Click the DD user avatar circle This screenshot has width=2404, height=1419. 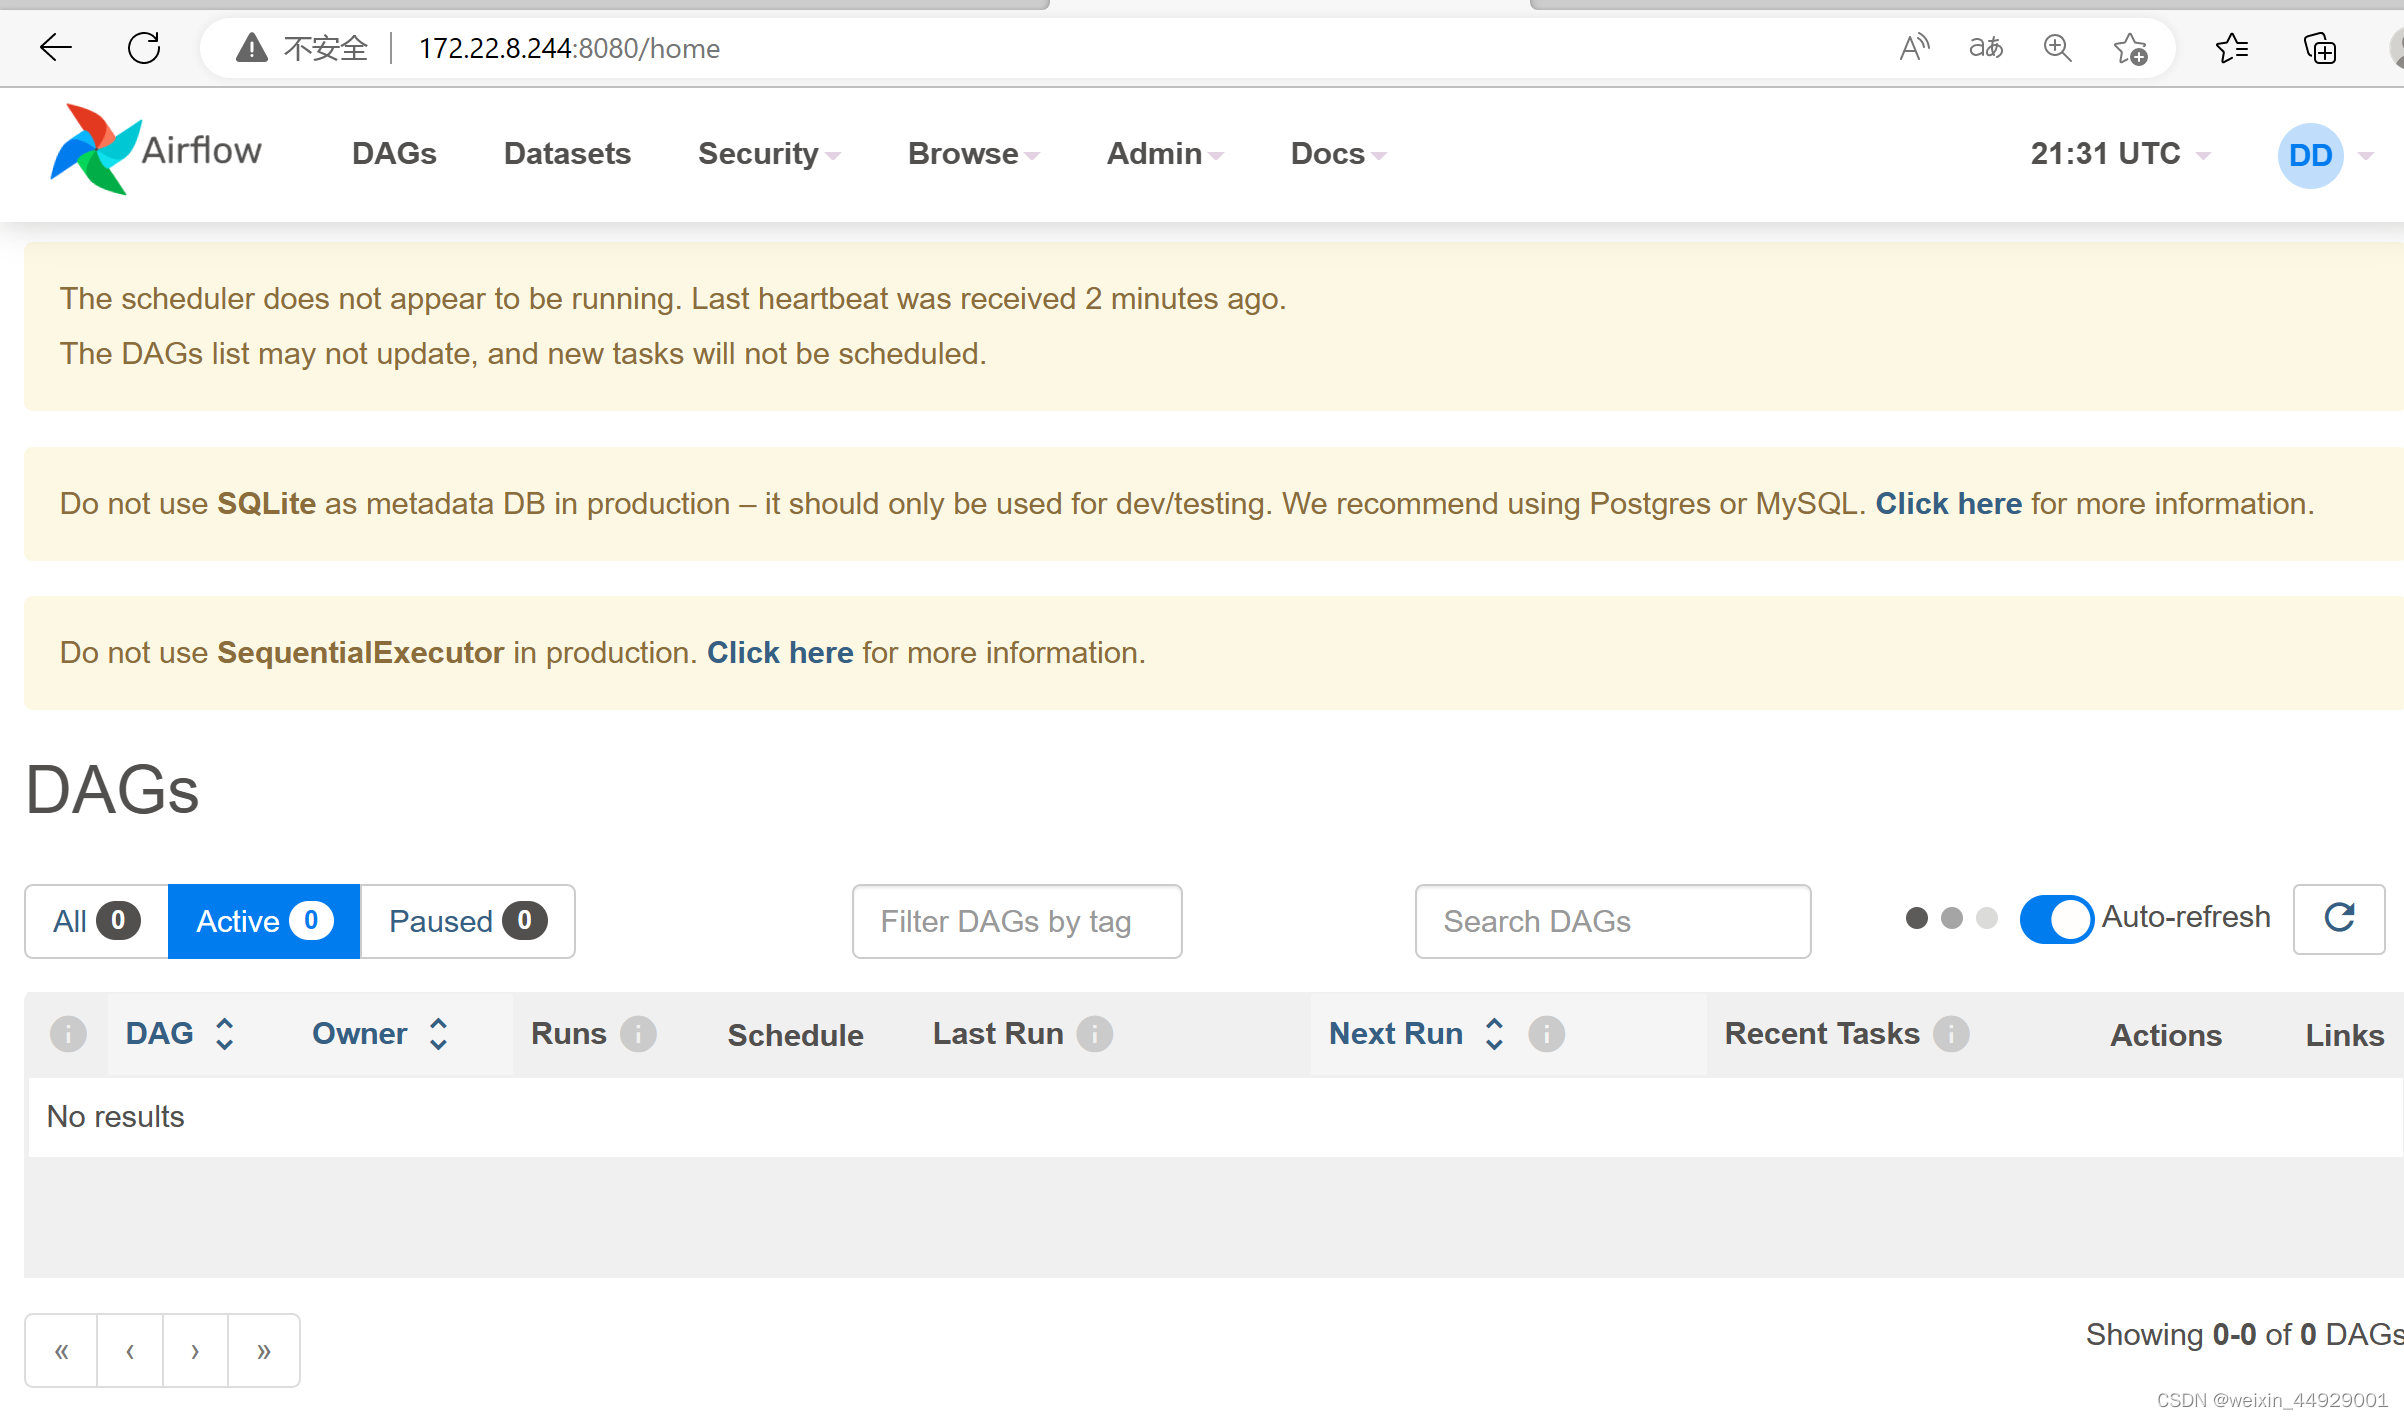2310,155
